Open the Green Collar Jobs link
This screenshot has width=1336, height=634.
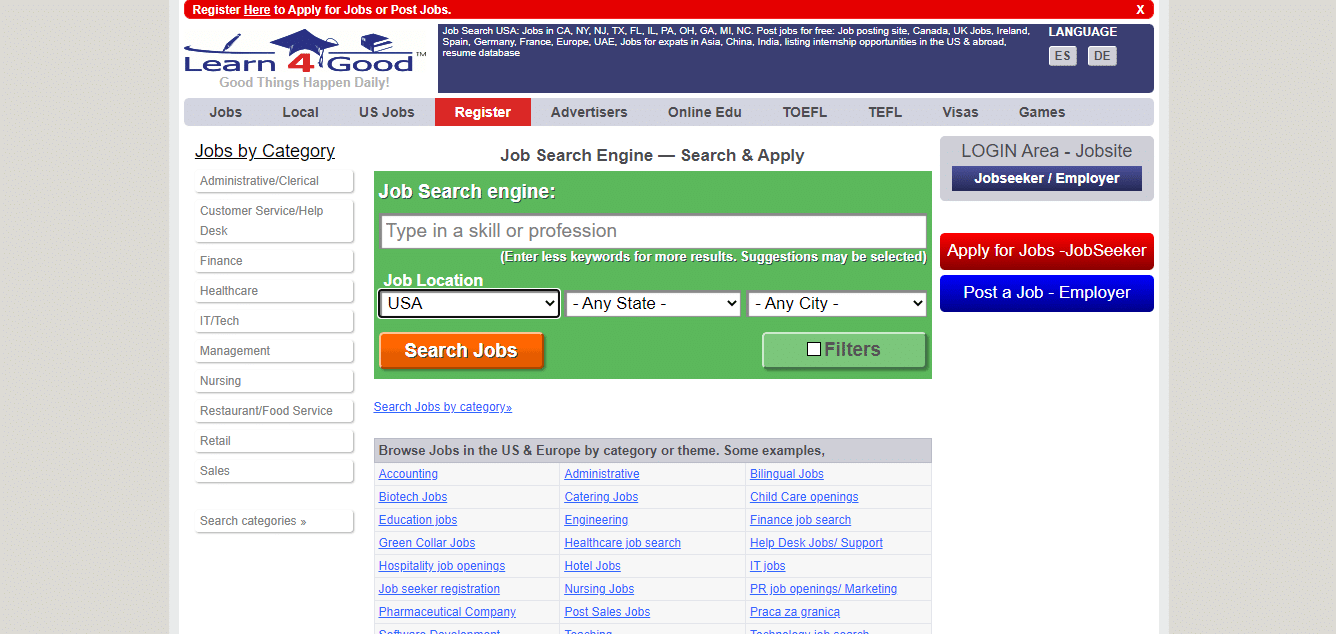pos(427,543)
